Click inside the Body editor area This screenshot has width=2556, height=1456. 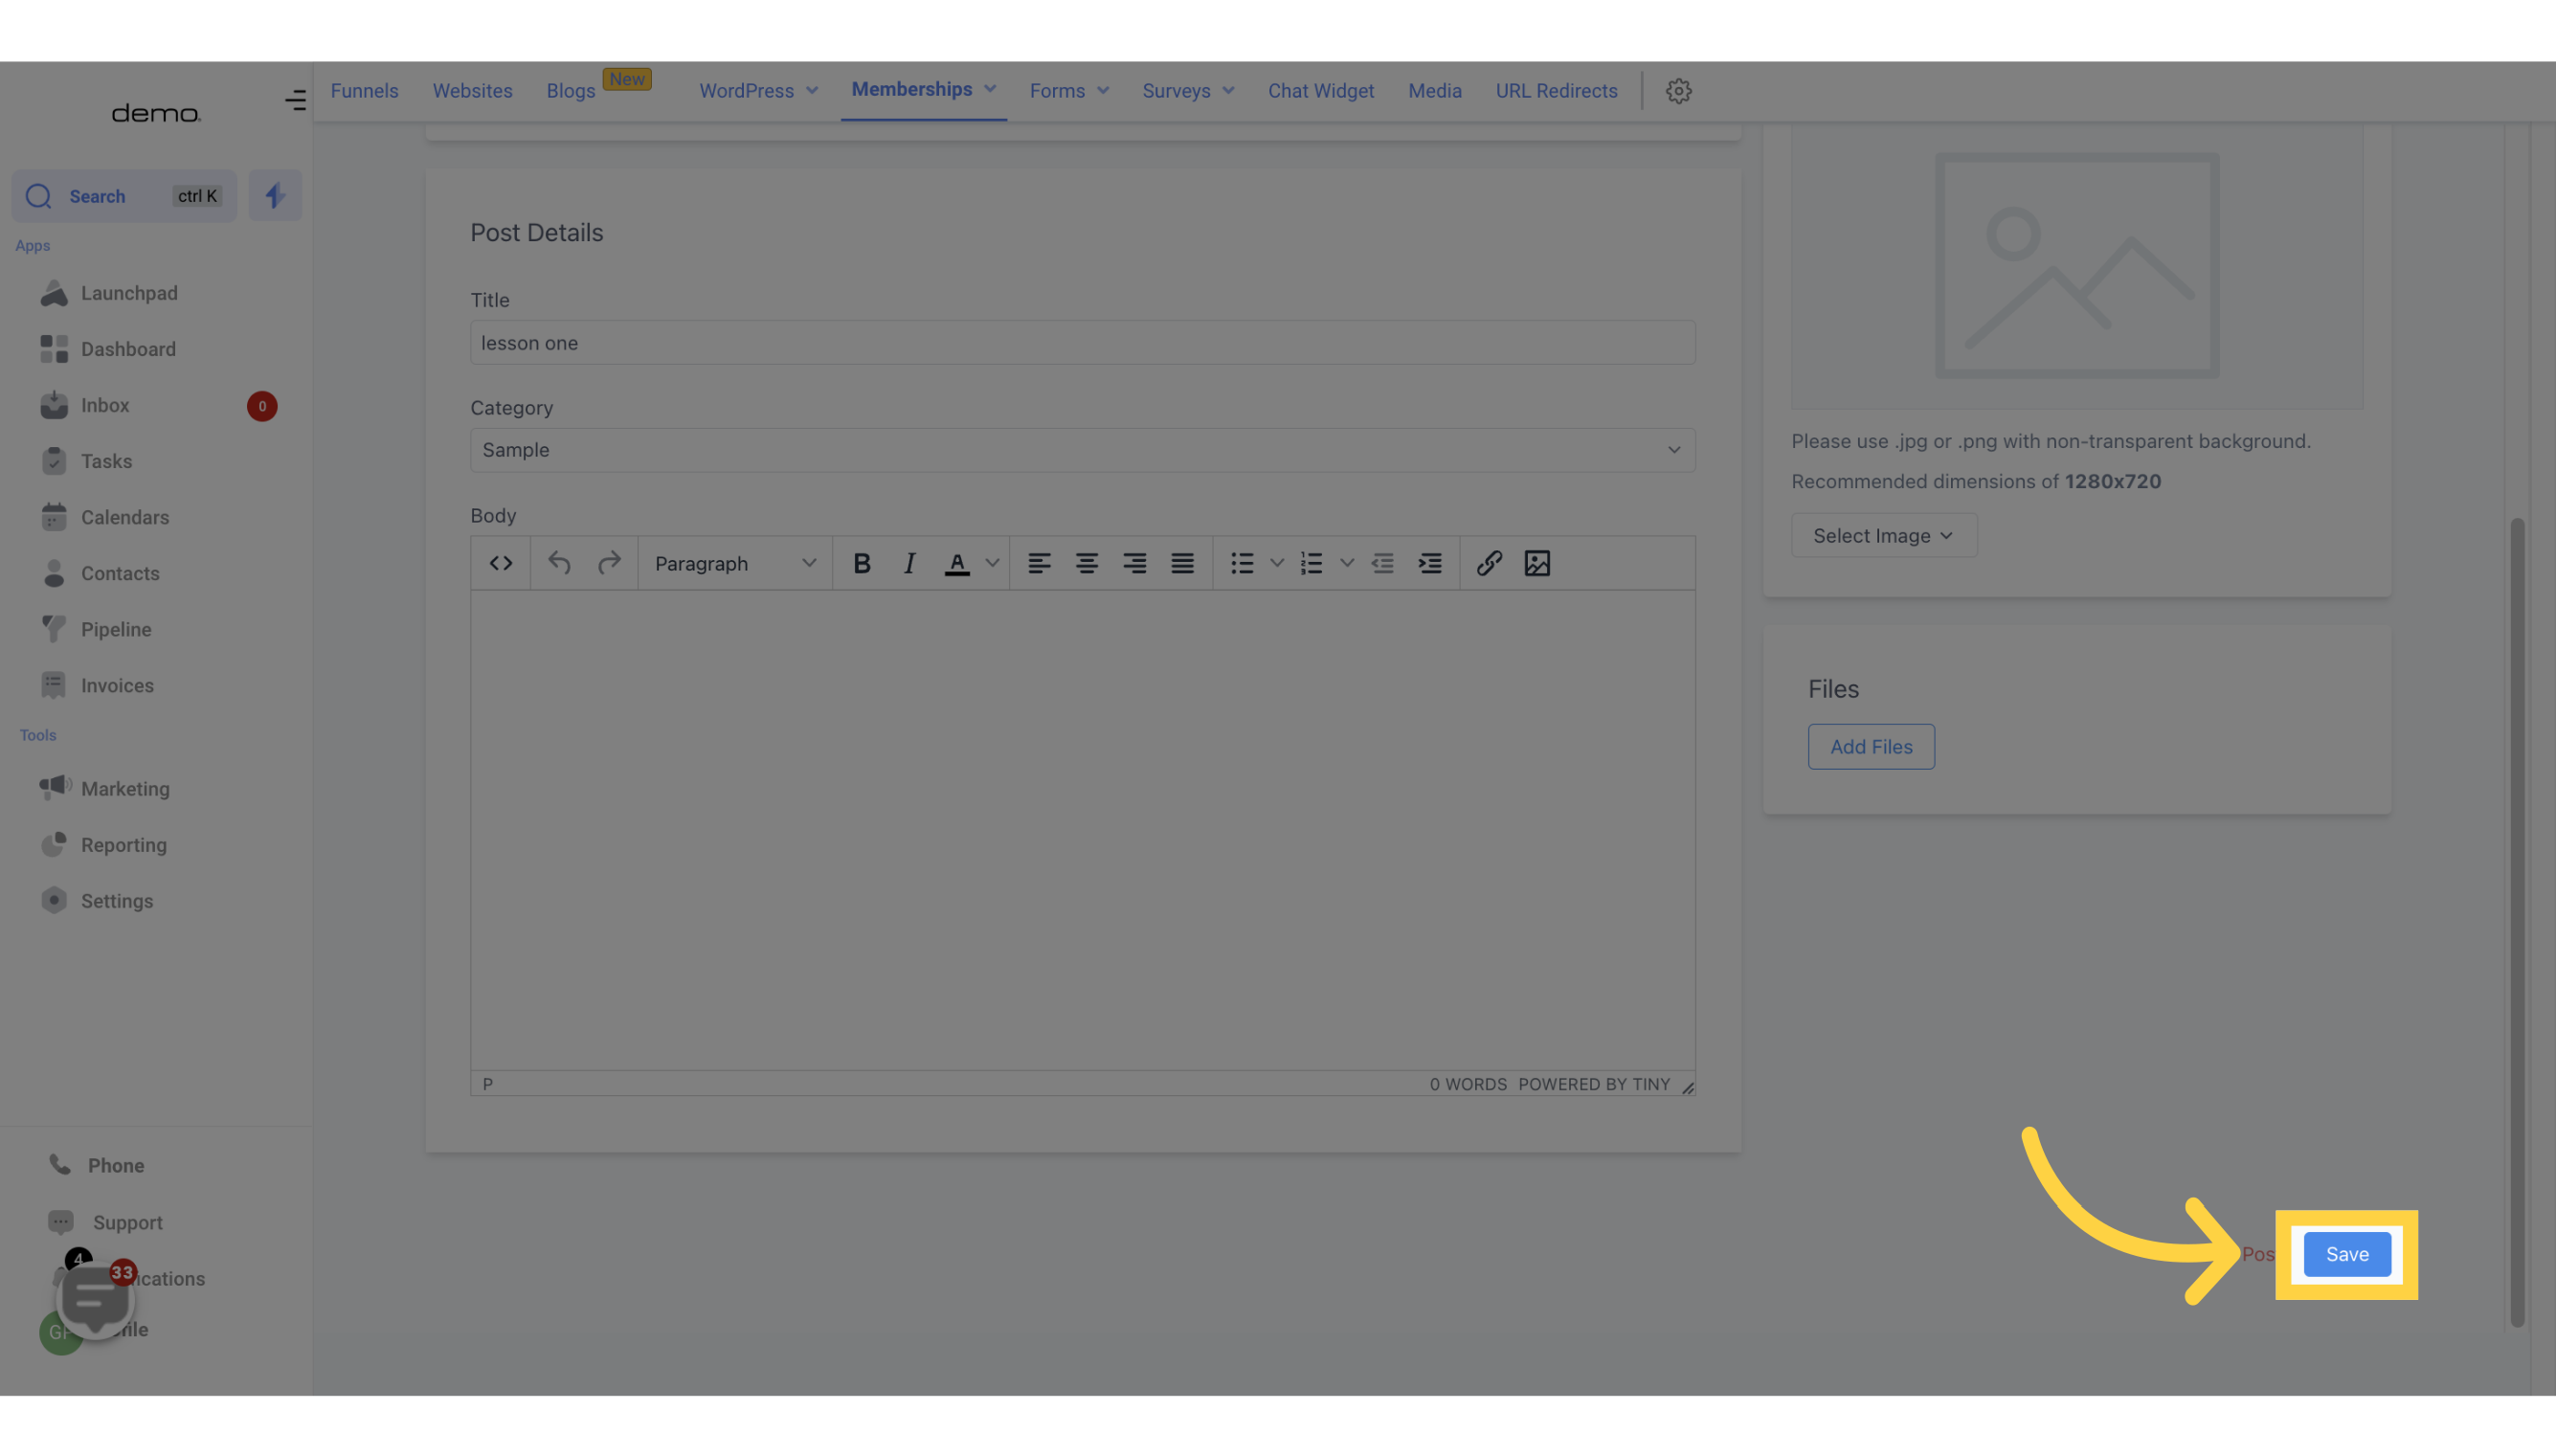coord(1083,830)
